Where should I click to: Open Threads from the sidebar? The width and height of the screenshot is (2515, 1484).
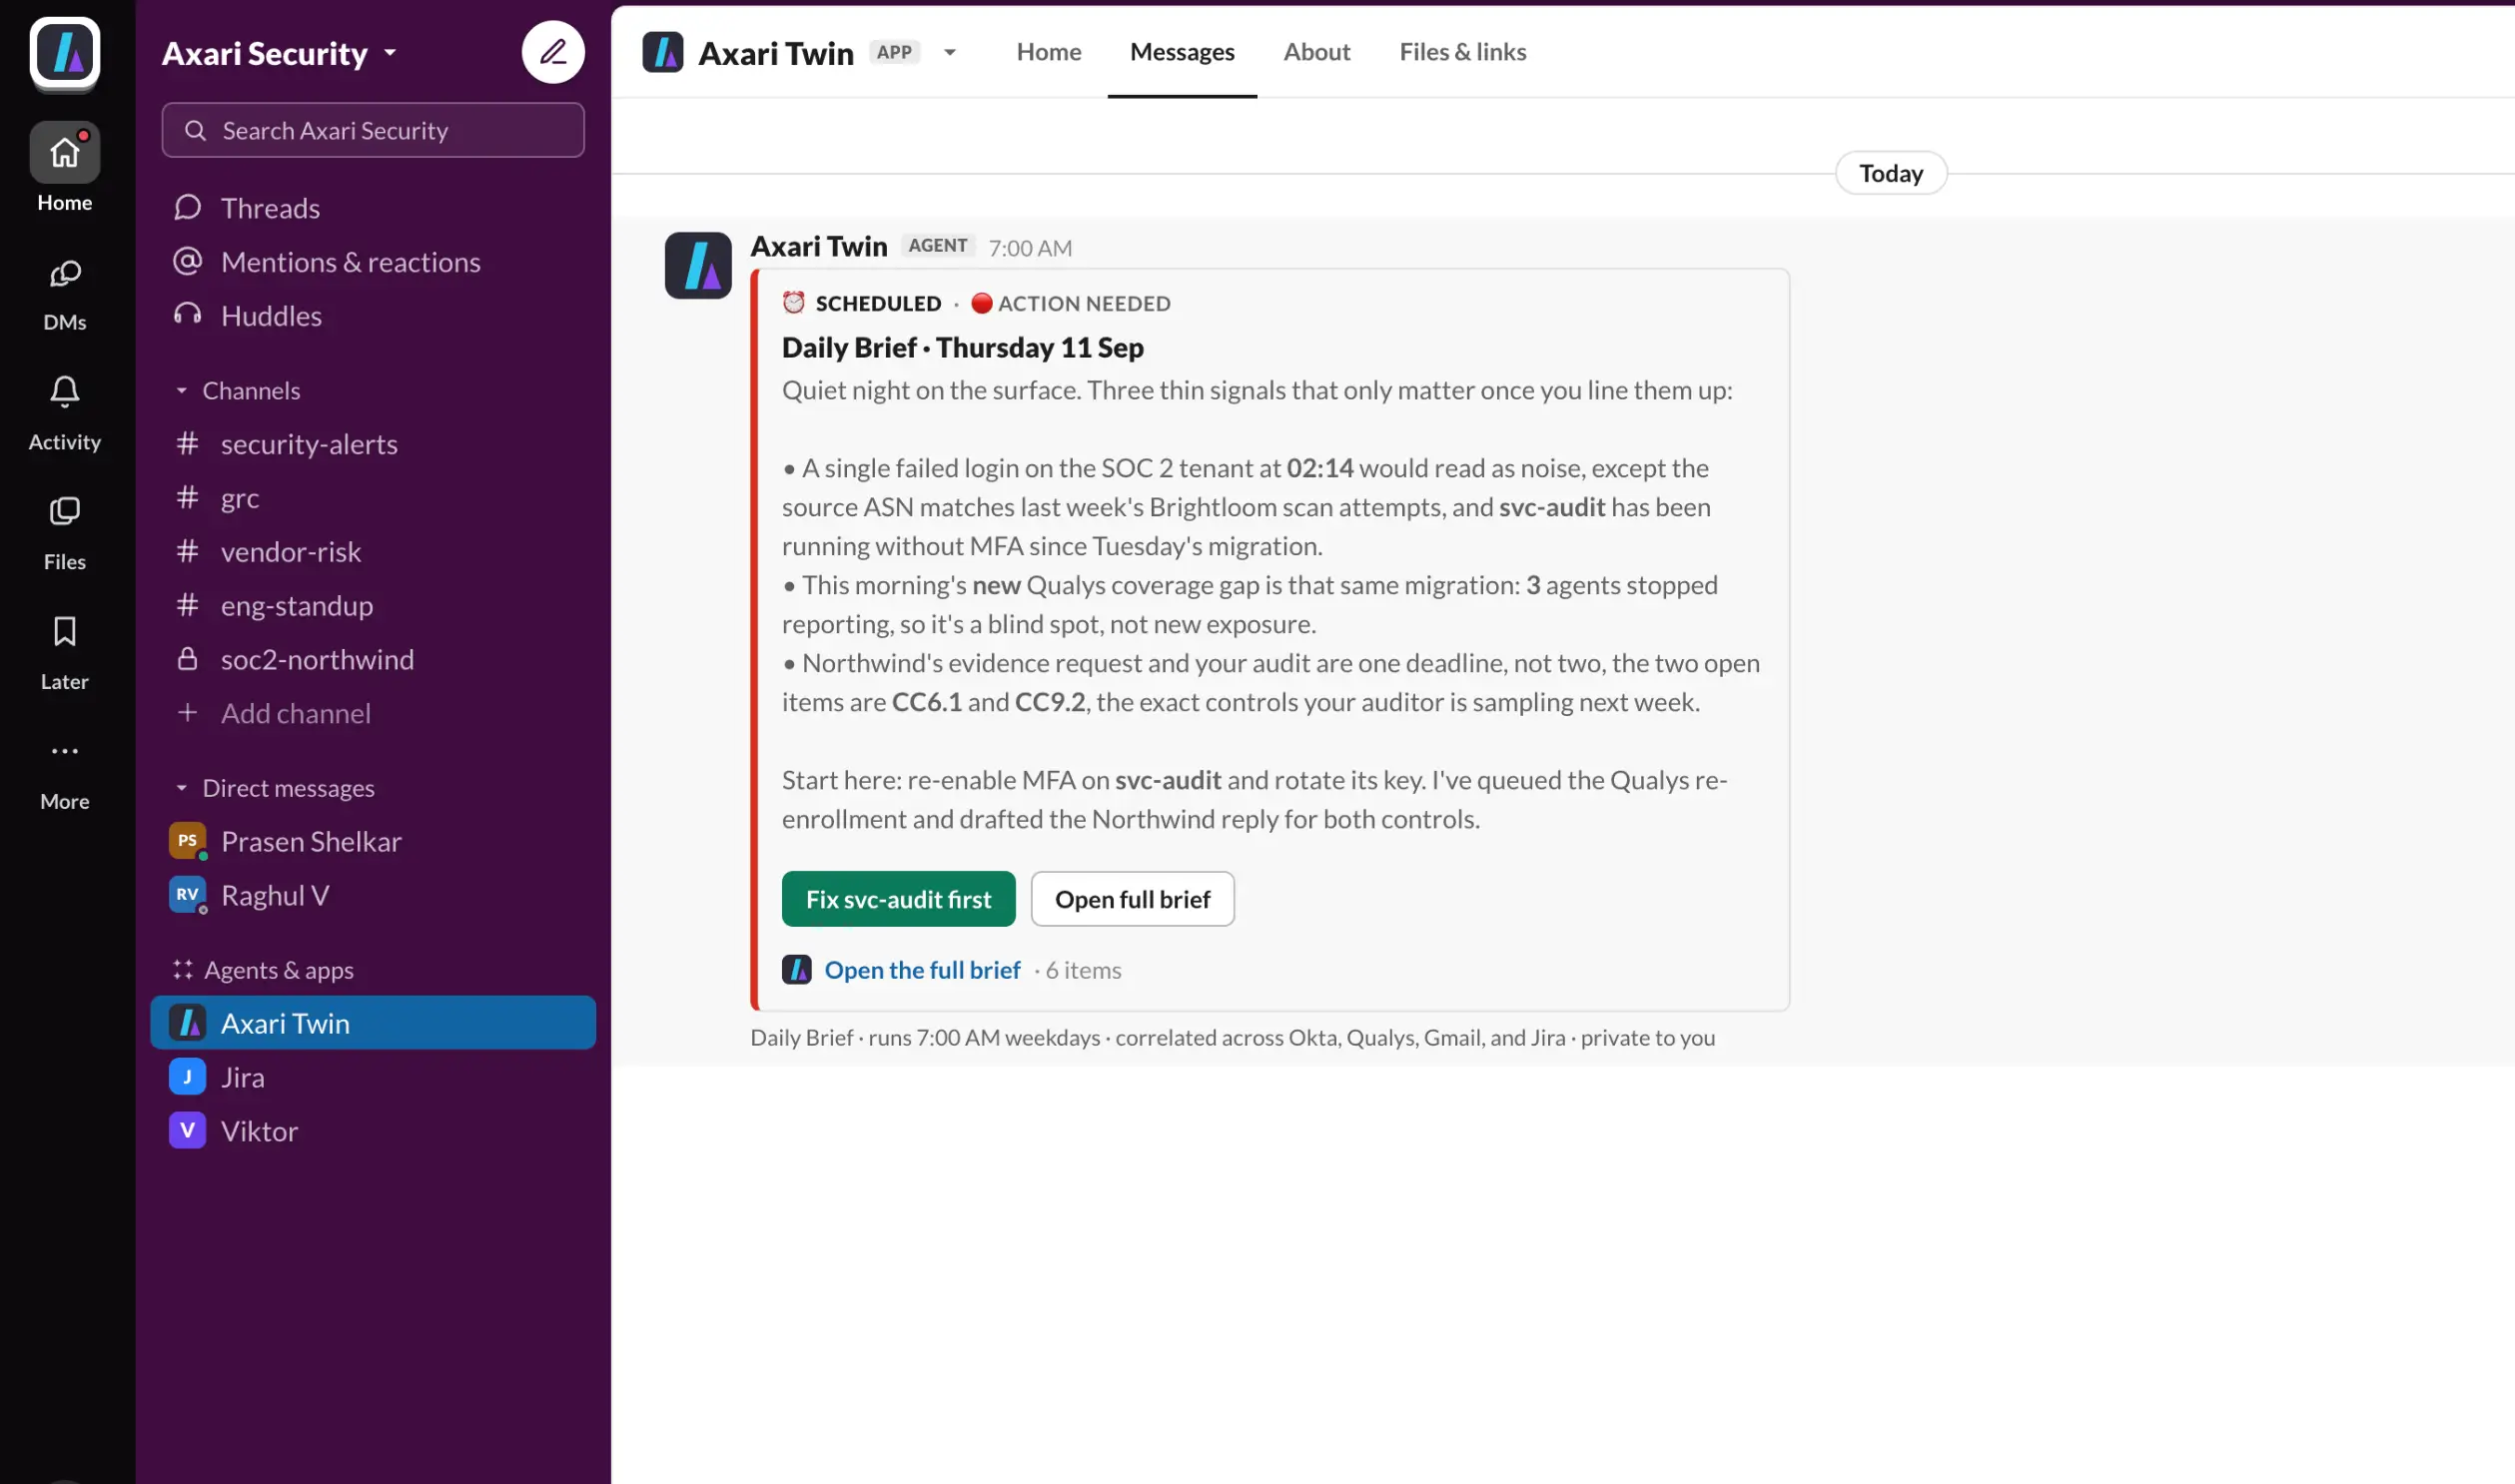point(271,208)
